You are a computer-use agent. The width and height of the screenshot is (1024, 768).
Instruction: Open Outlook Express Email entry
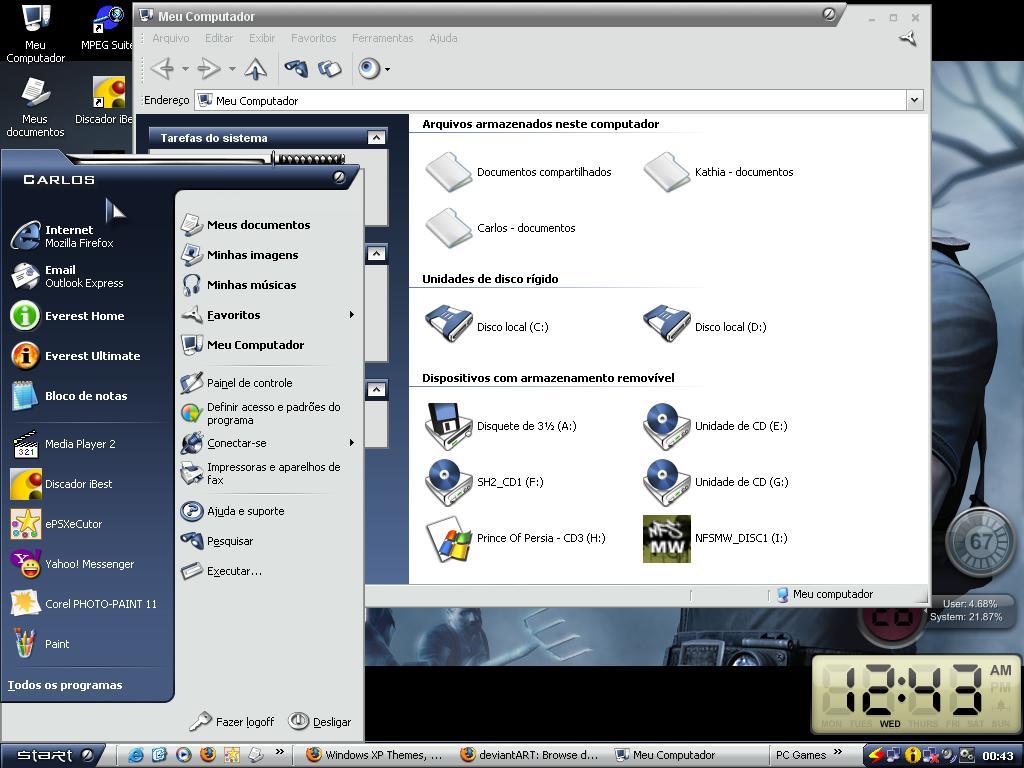coord(87,276)
